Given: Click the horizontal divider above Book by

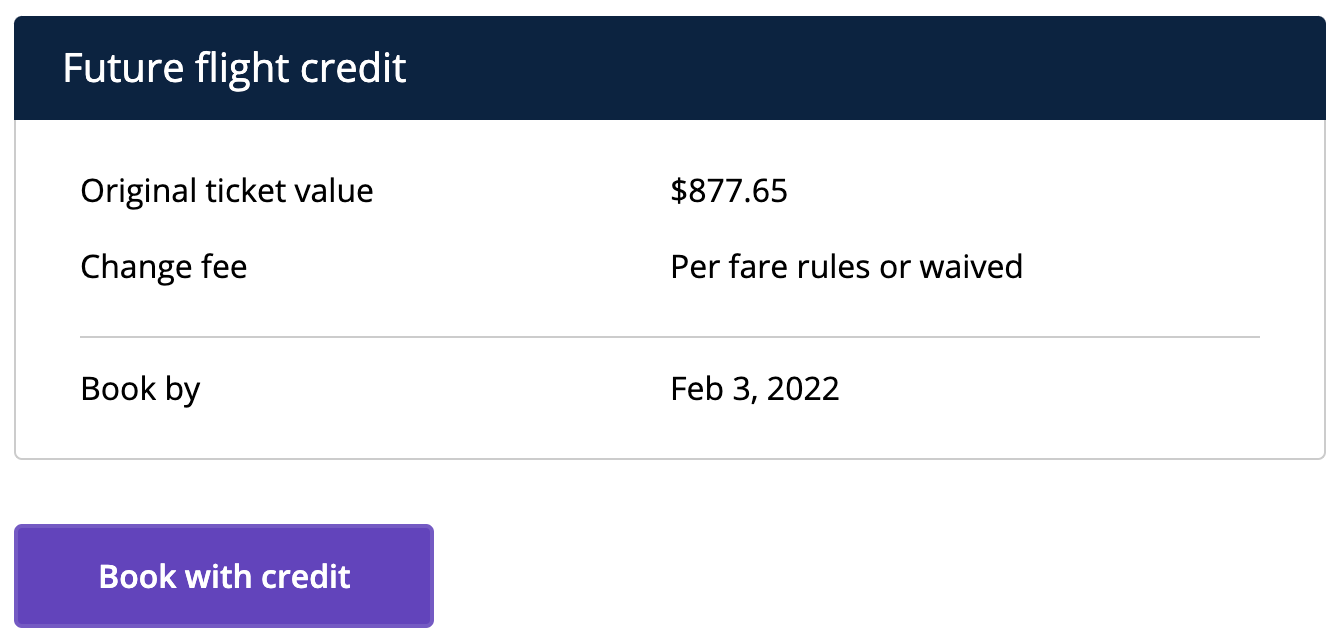Looking at the screenshot, I should (x=669, y=338).
